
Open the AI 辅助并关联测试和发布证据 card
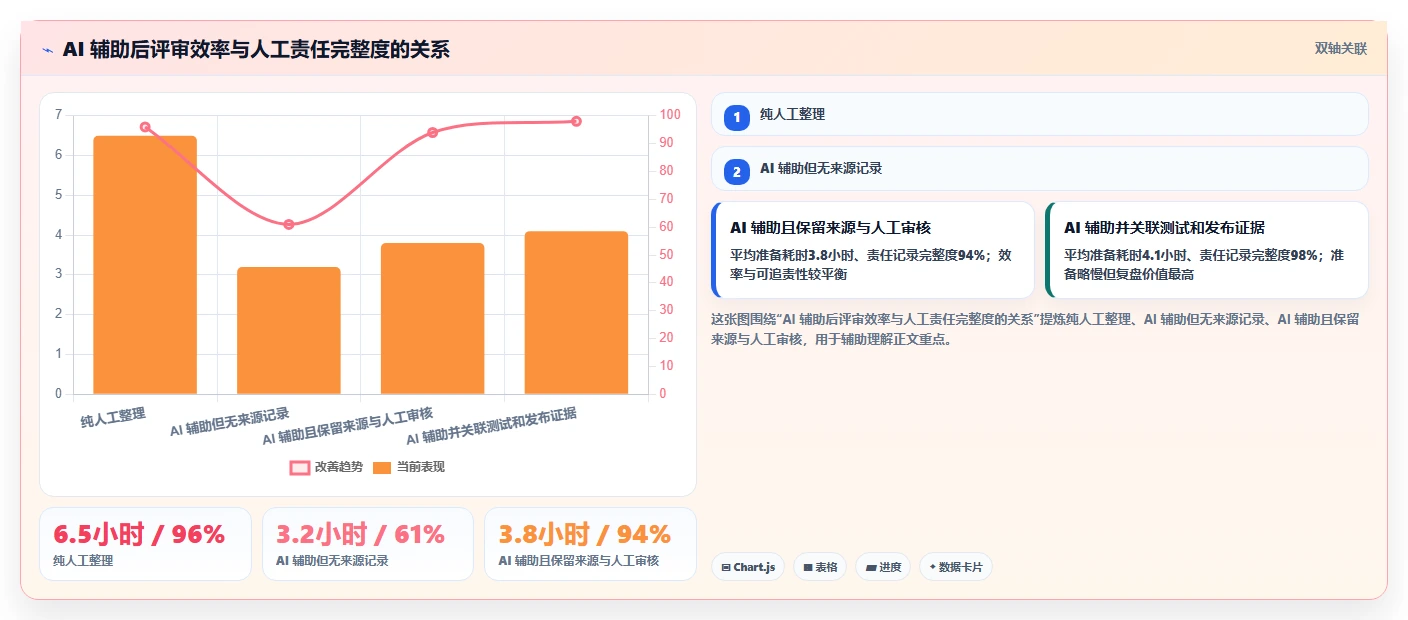click(1206, 250)
